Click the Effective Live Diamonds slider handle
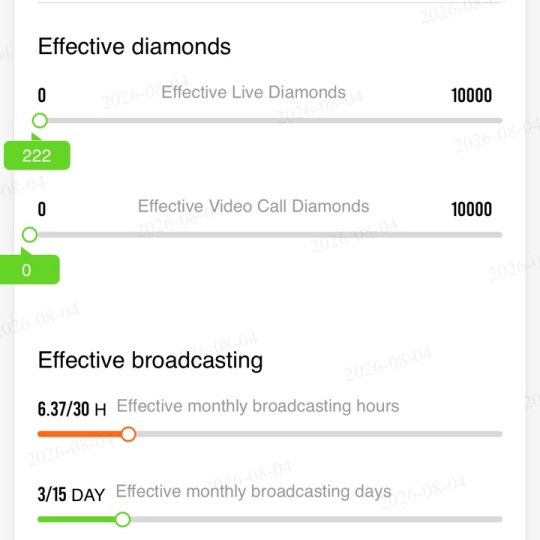The width and height of the screenshot is (540, 540). click(x=40, y=121)
